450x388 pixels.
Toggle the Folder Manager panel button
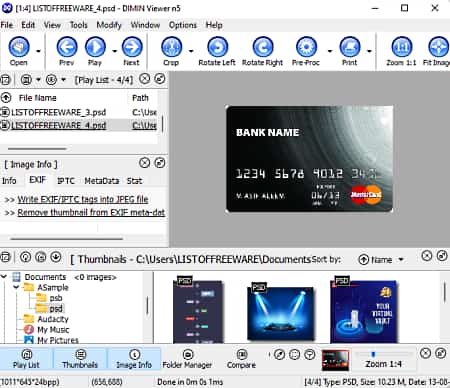click(187, 359)
